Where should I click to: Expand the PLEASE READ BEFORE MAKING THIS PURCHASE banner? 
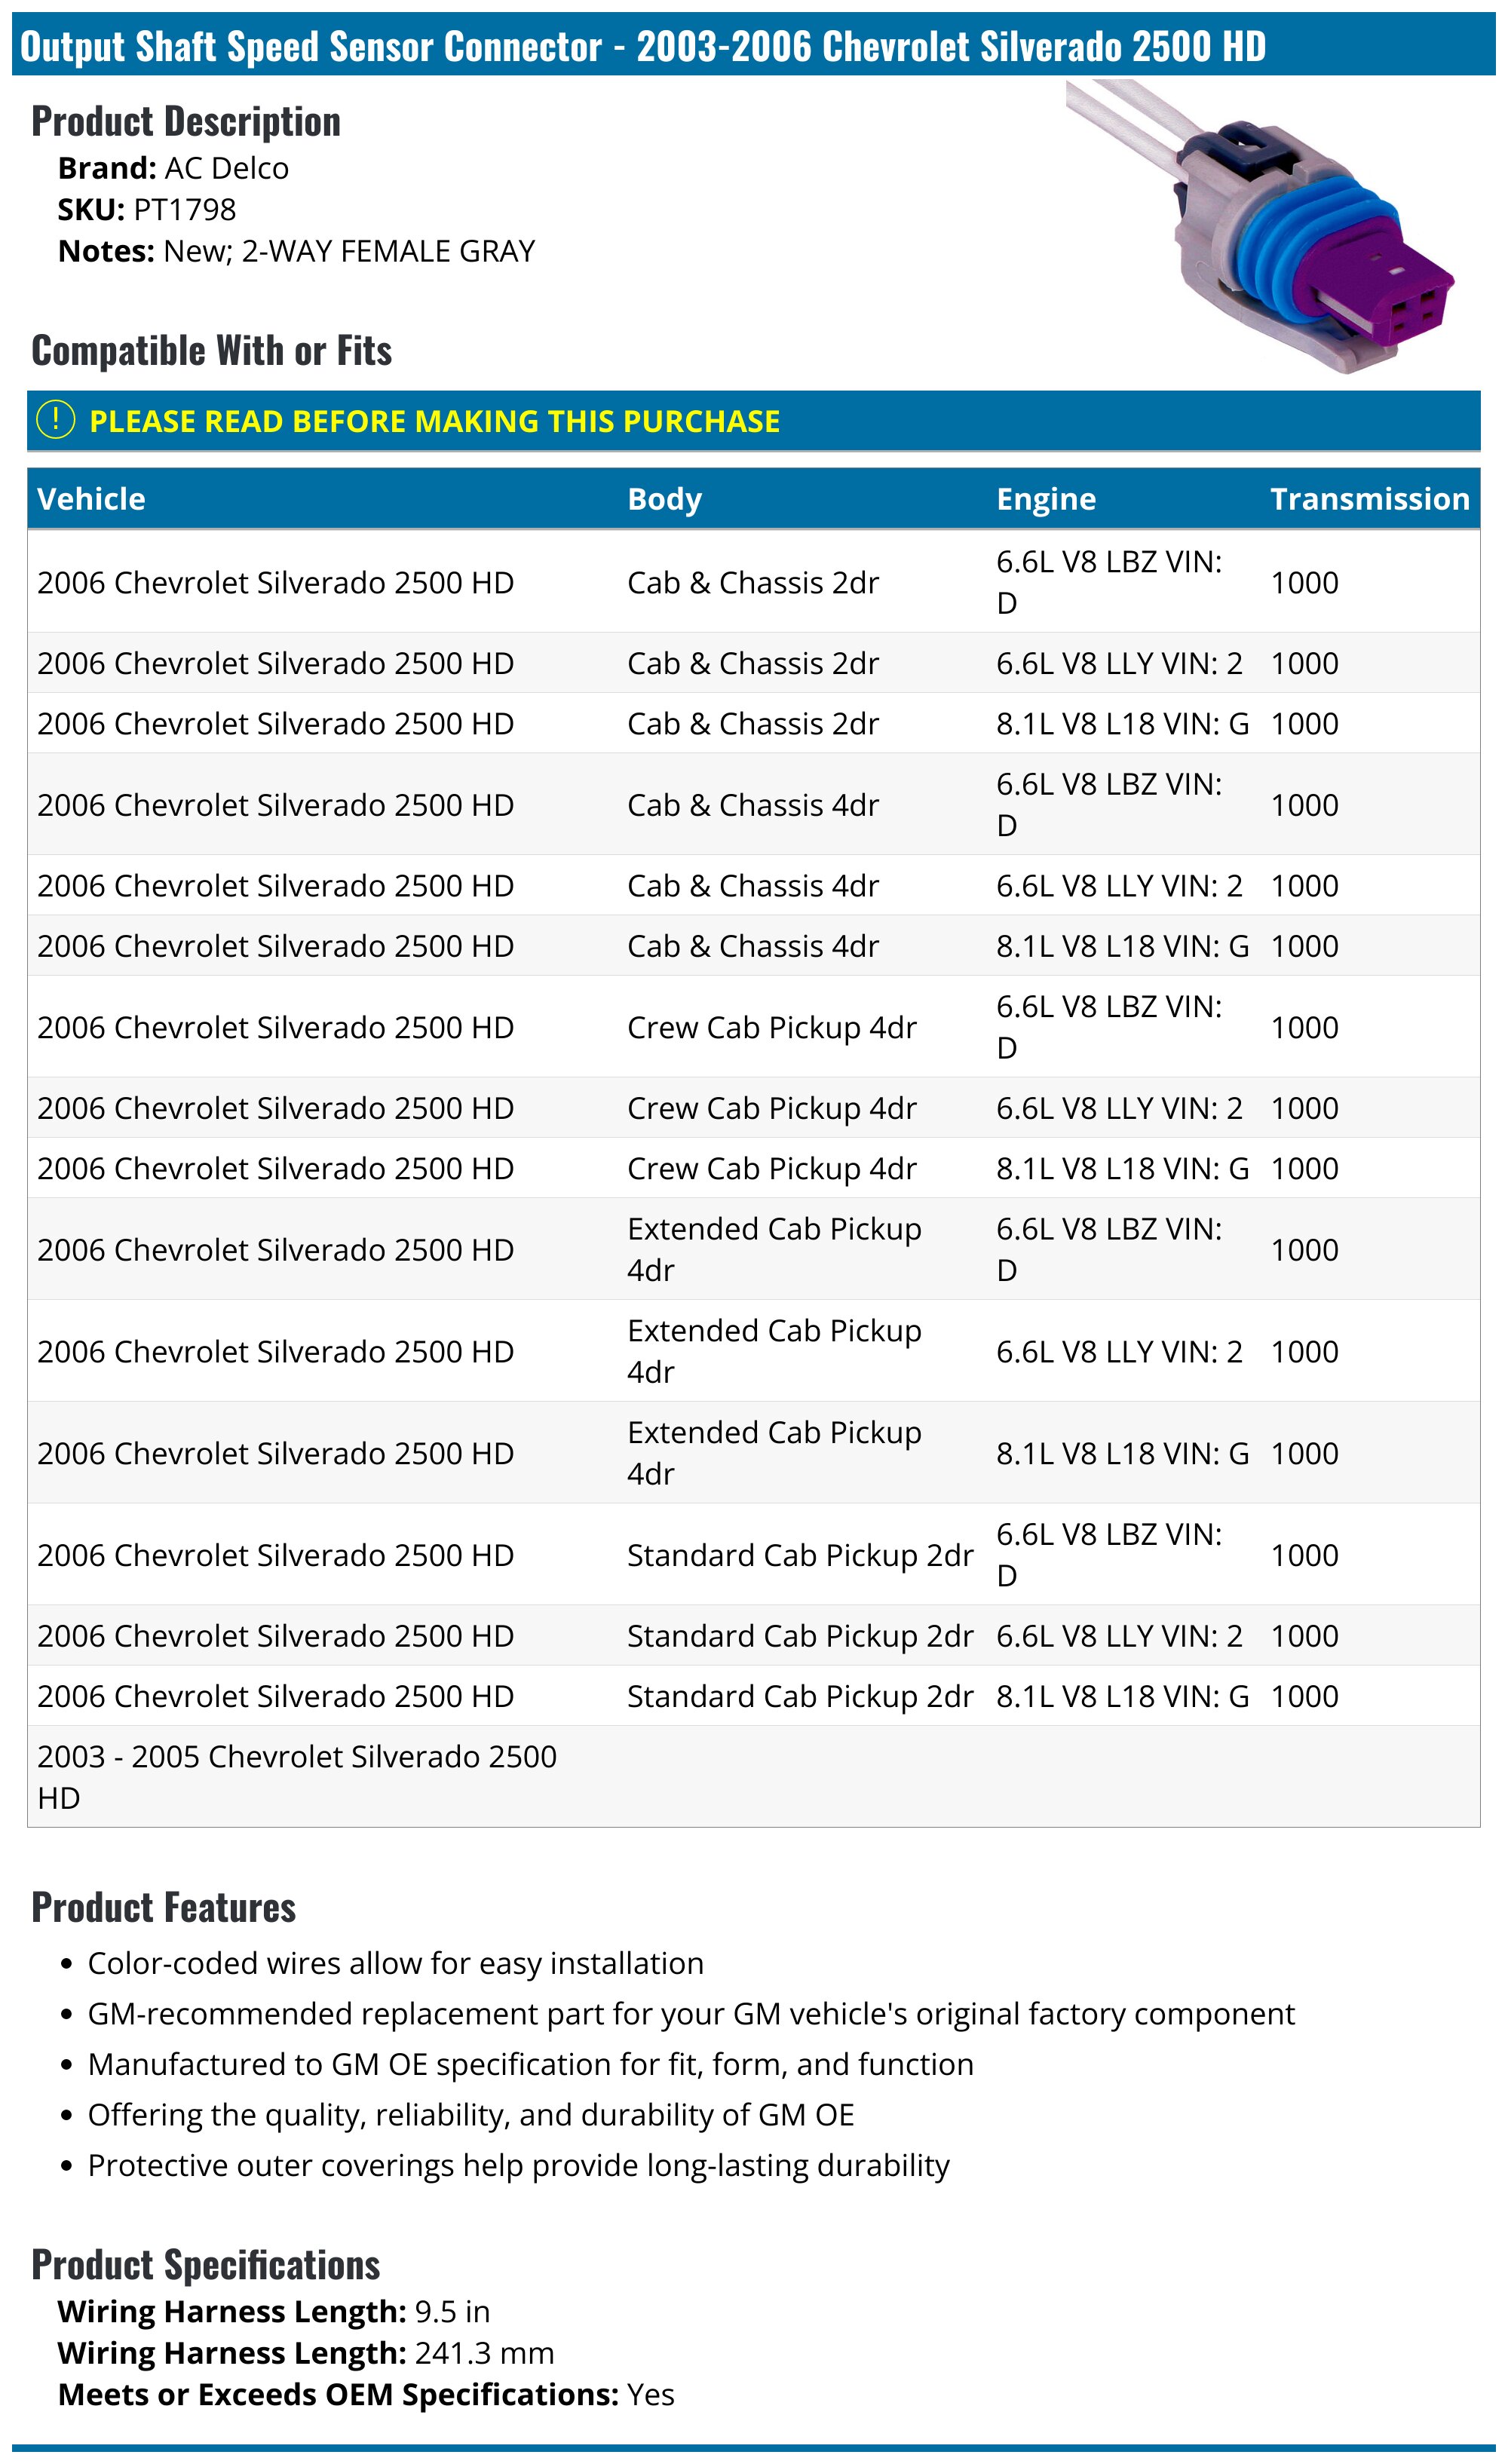pos(753,420)
